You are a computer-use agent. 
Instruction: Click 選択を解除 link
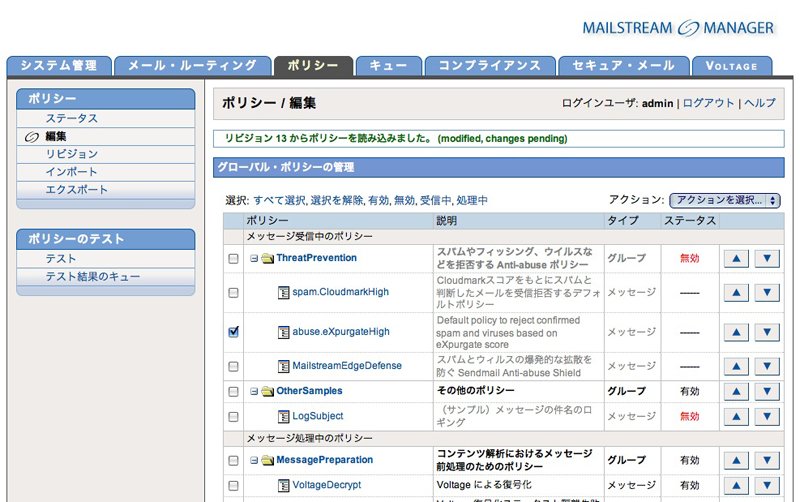tap(337, 200)
